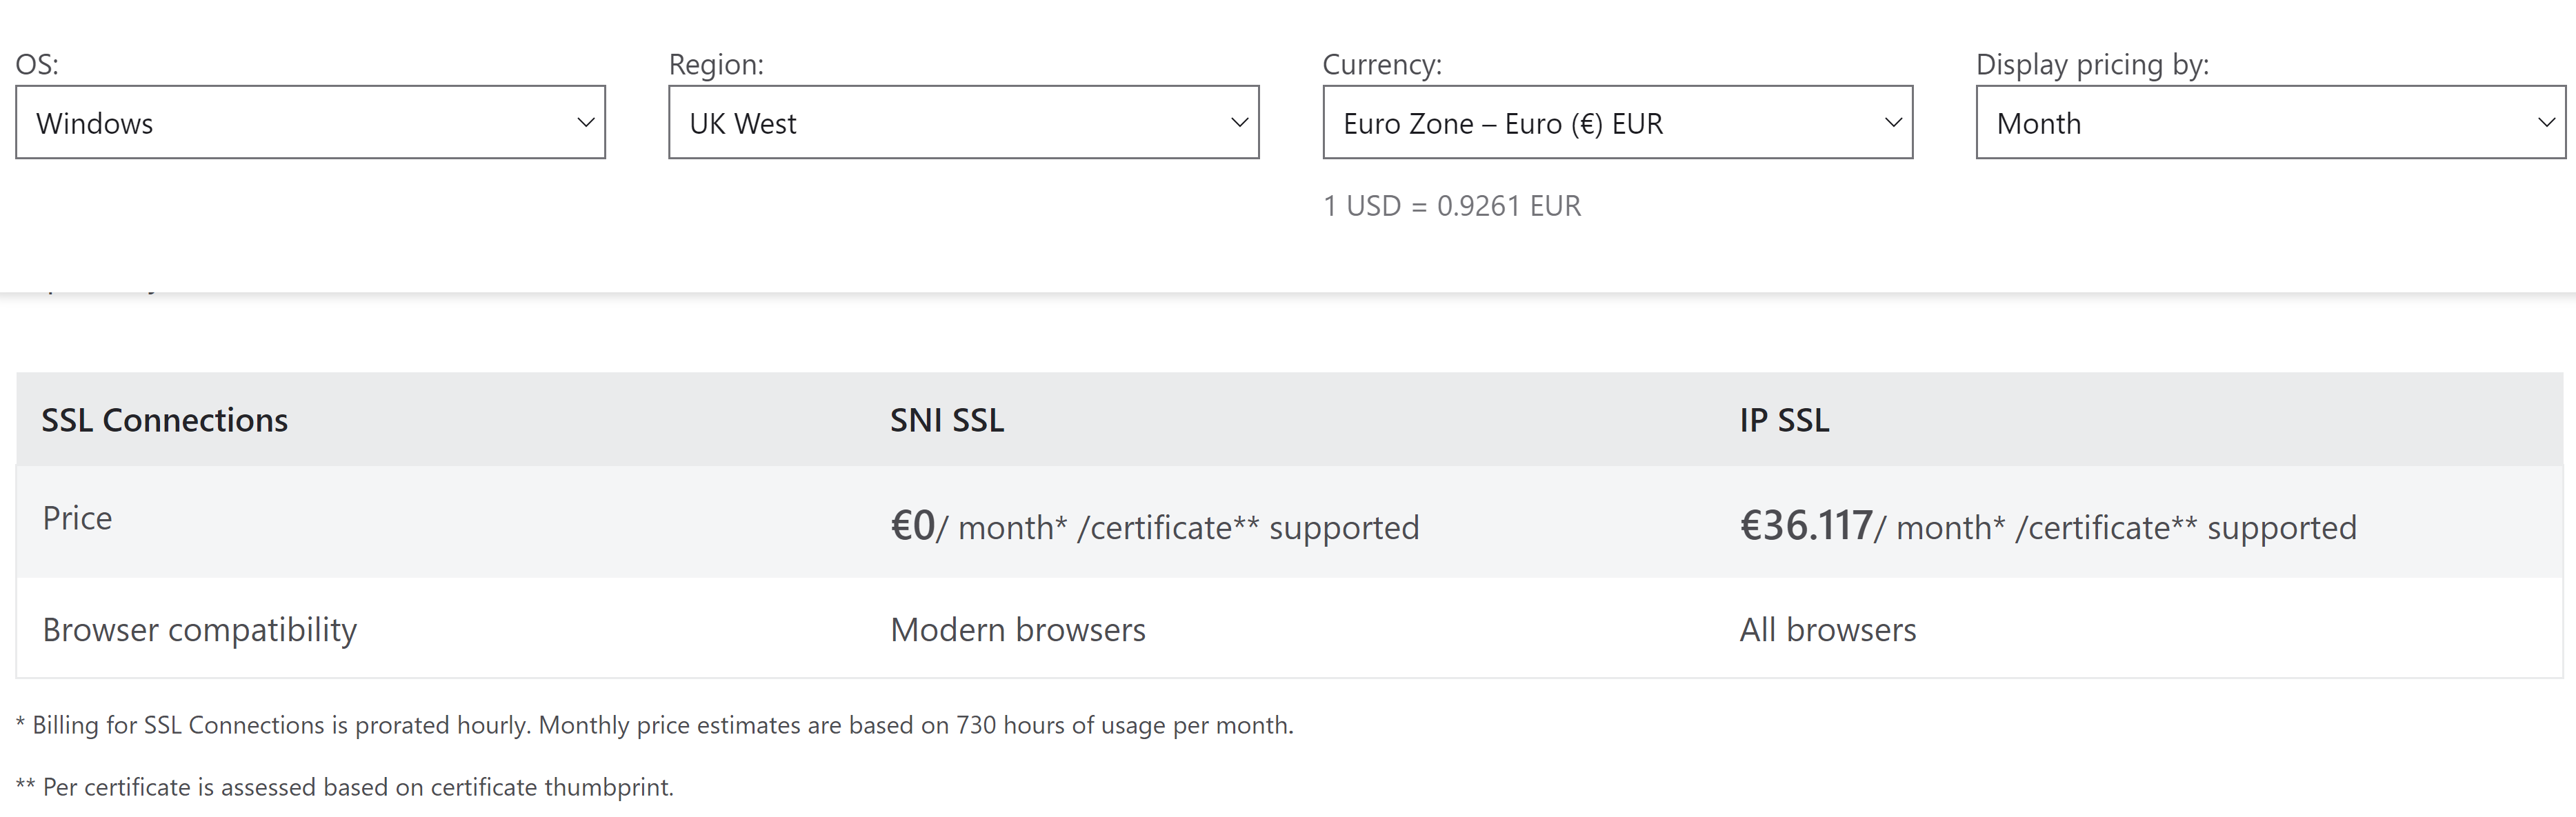Click the chevron arrow in Currency selector

1893,122
